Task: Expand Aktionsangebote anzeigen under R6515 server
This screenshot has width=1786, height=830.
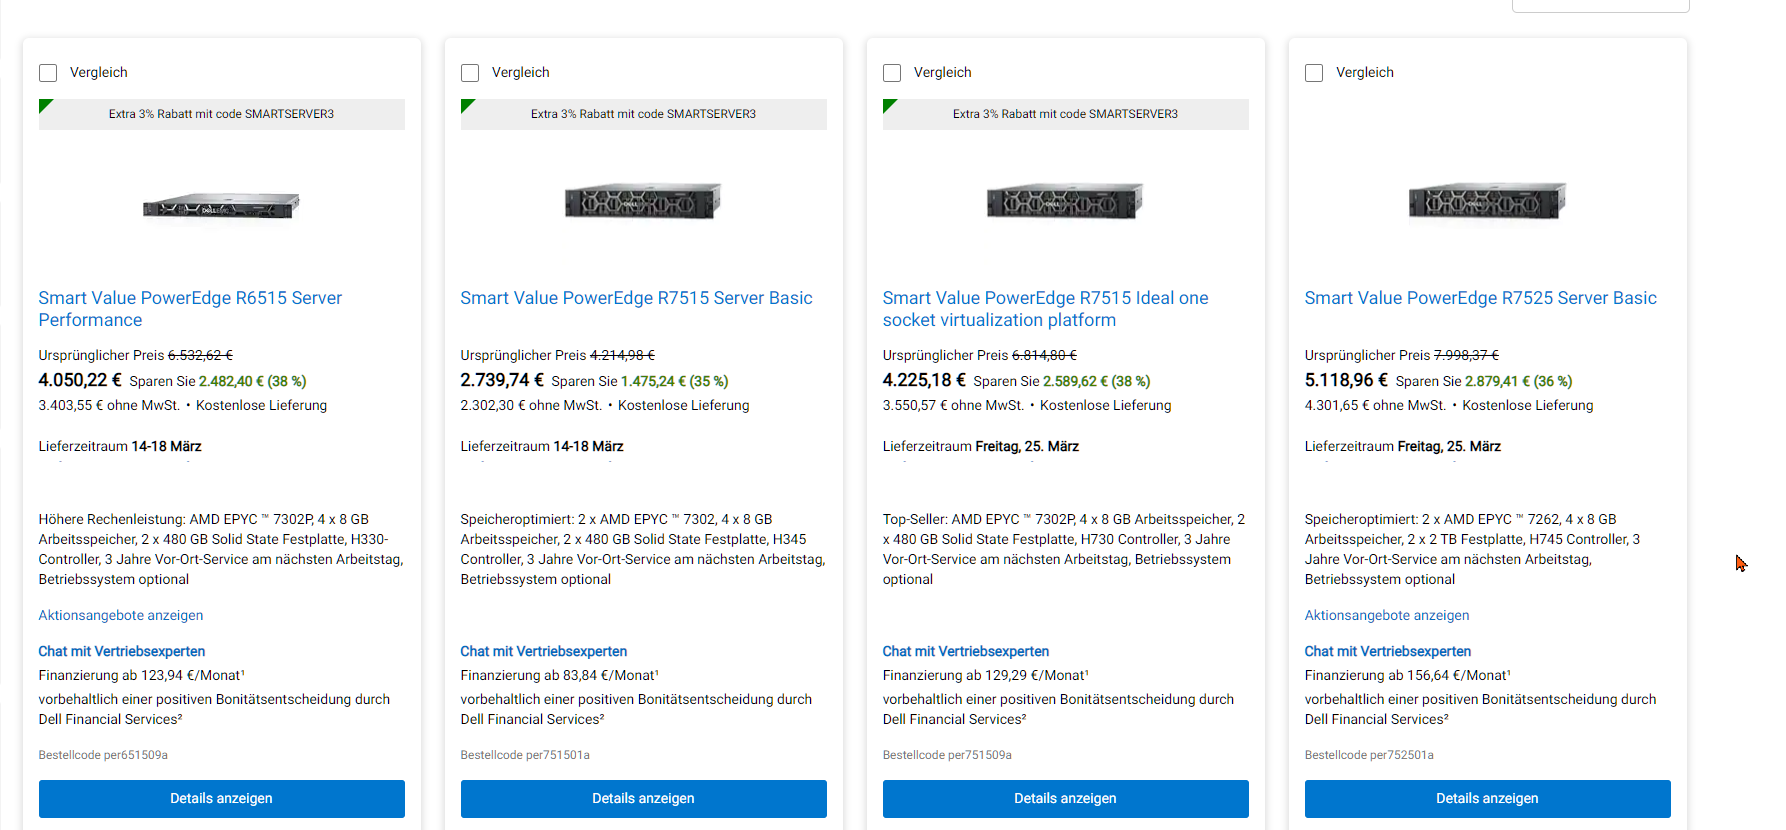Action: coord(121,615)
